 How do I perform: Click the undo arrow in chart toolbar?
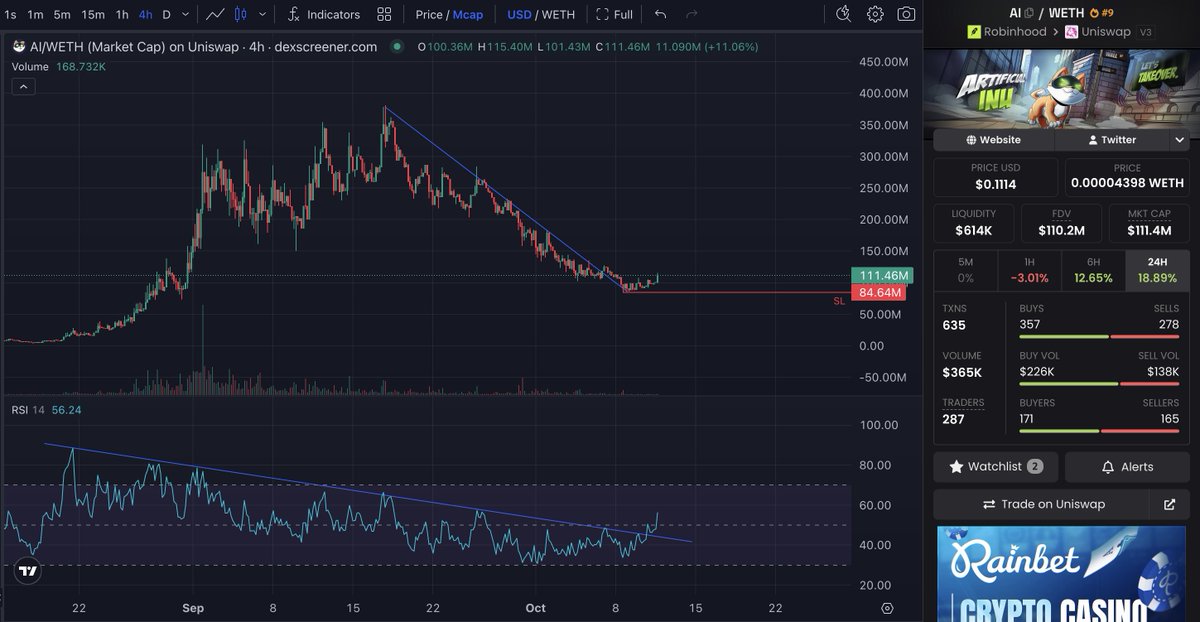[660, 15]
